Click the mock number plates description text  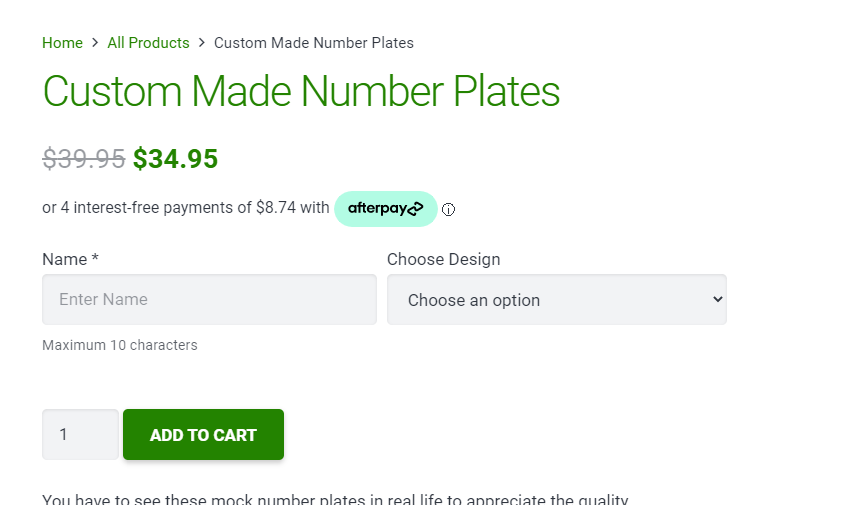pyautogui.click(x=335, y=499)
